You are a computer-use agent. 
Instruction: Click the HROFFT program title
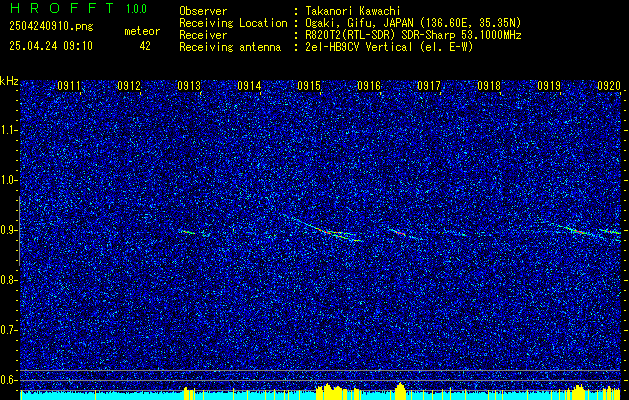[x=62, y=8]
